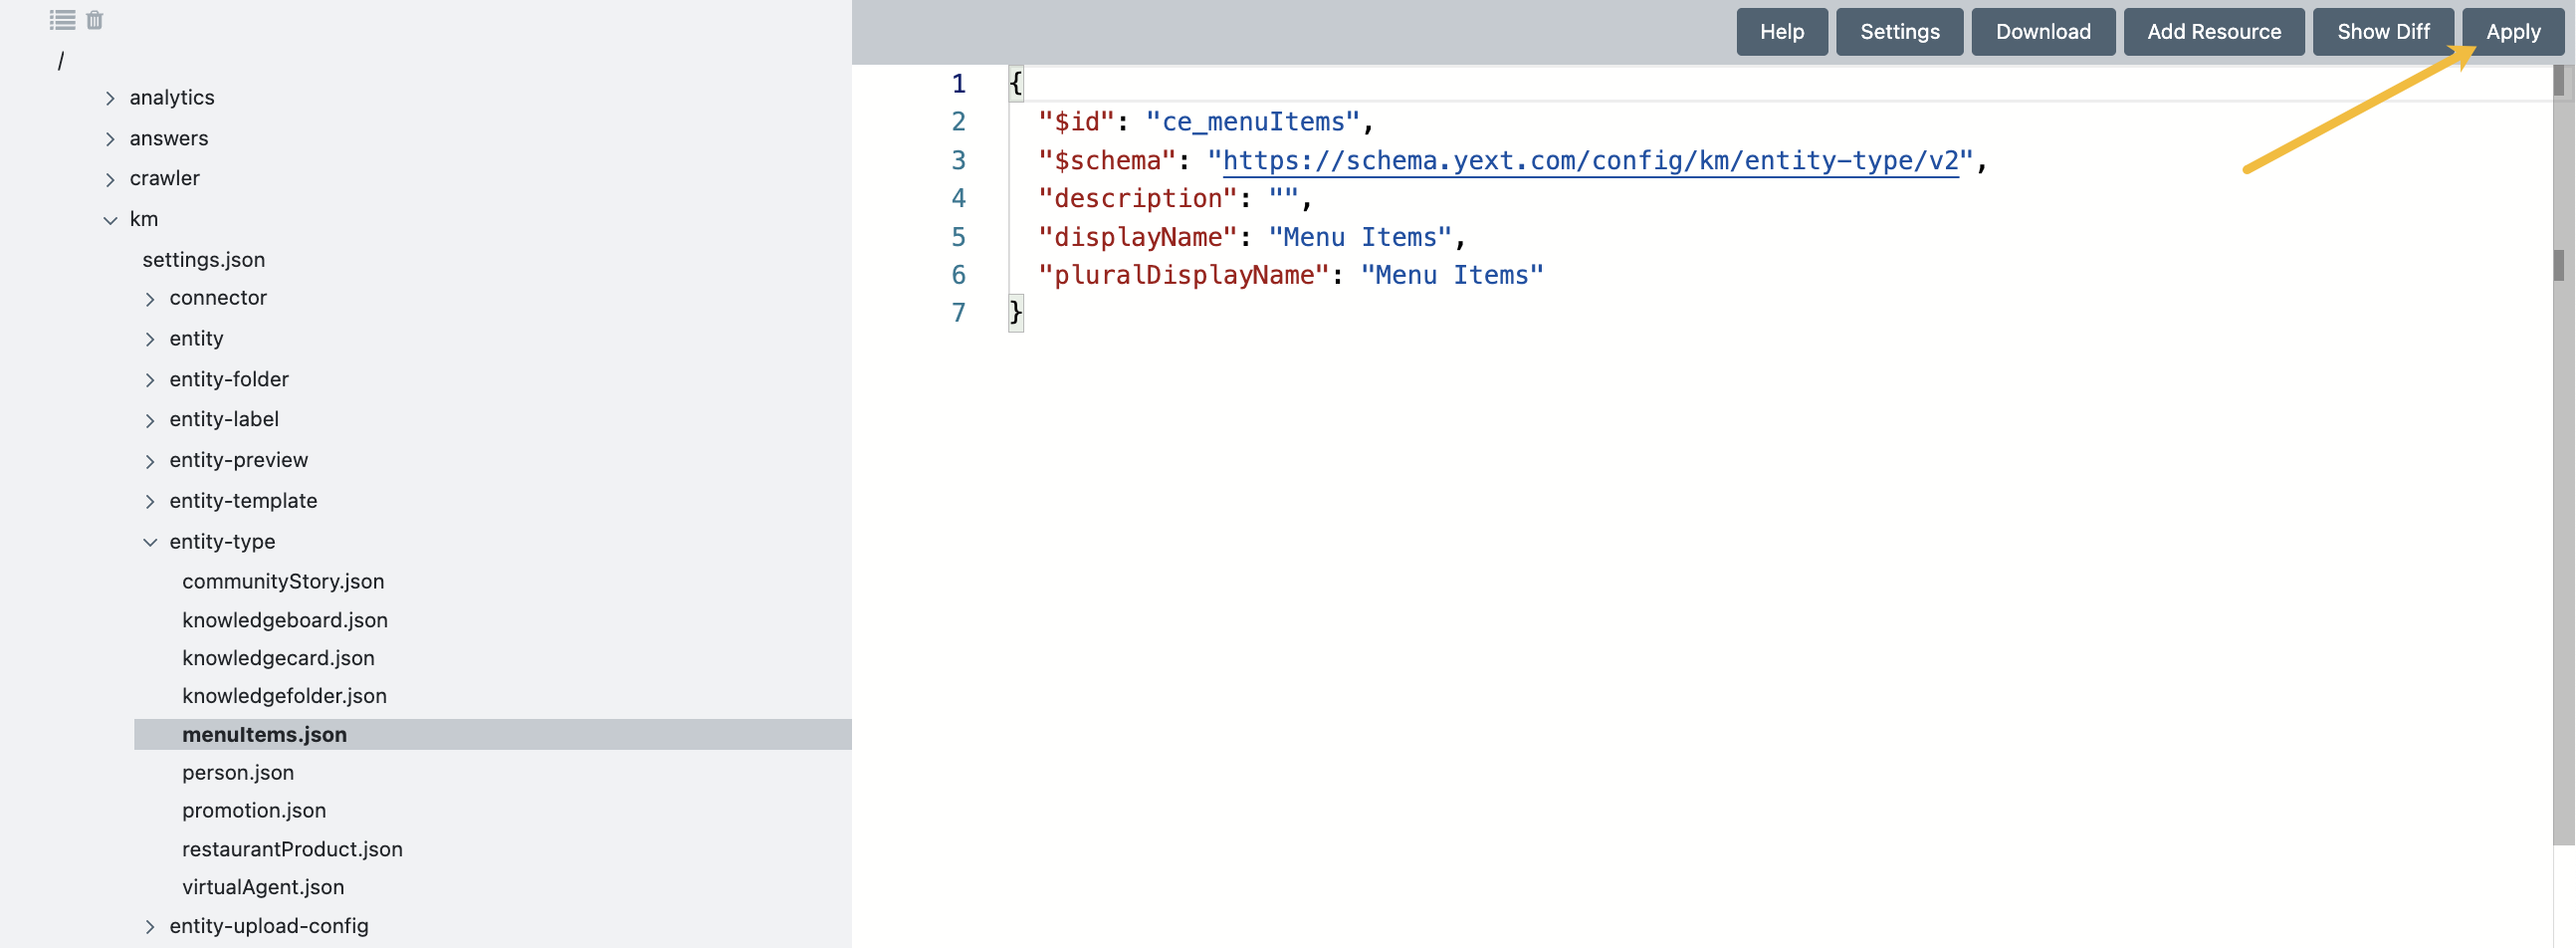2576x948 pixels.
Task: Click the crawler folder label
Action: tap(165, 178)
